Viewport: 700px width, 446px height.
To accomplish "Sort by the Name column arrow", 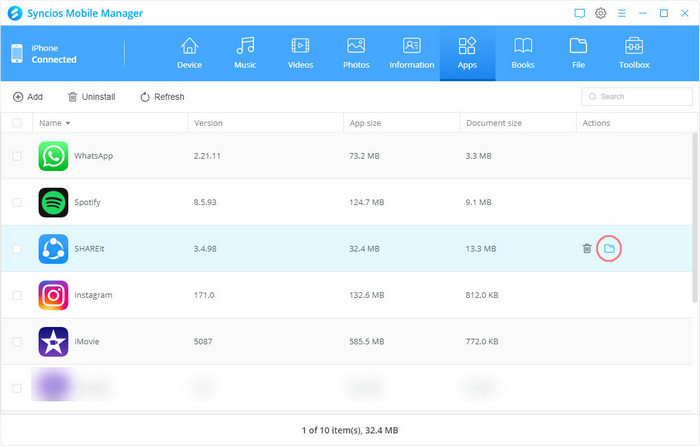I will [68, 123].
